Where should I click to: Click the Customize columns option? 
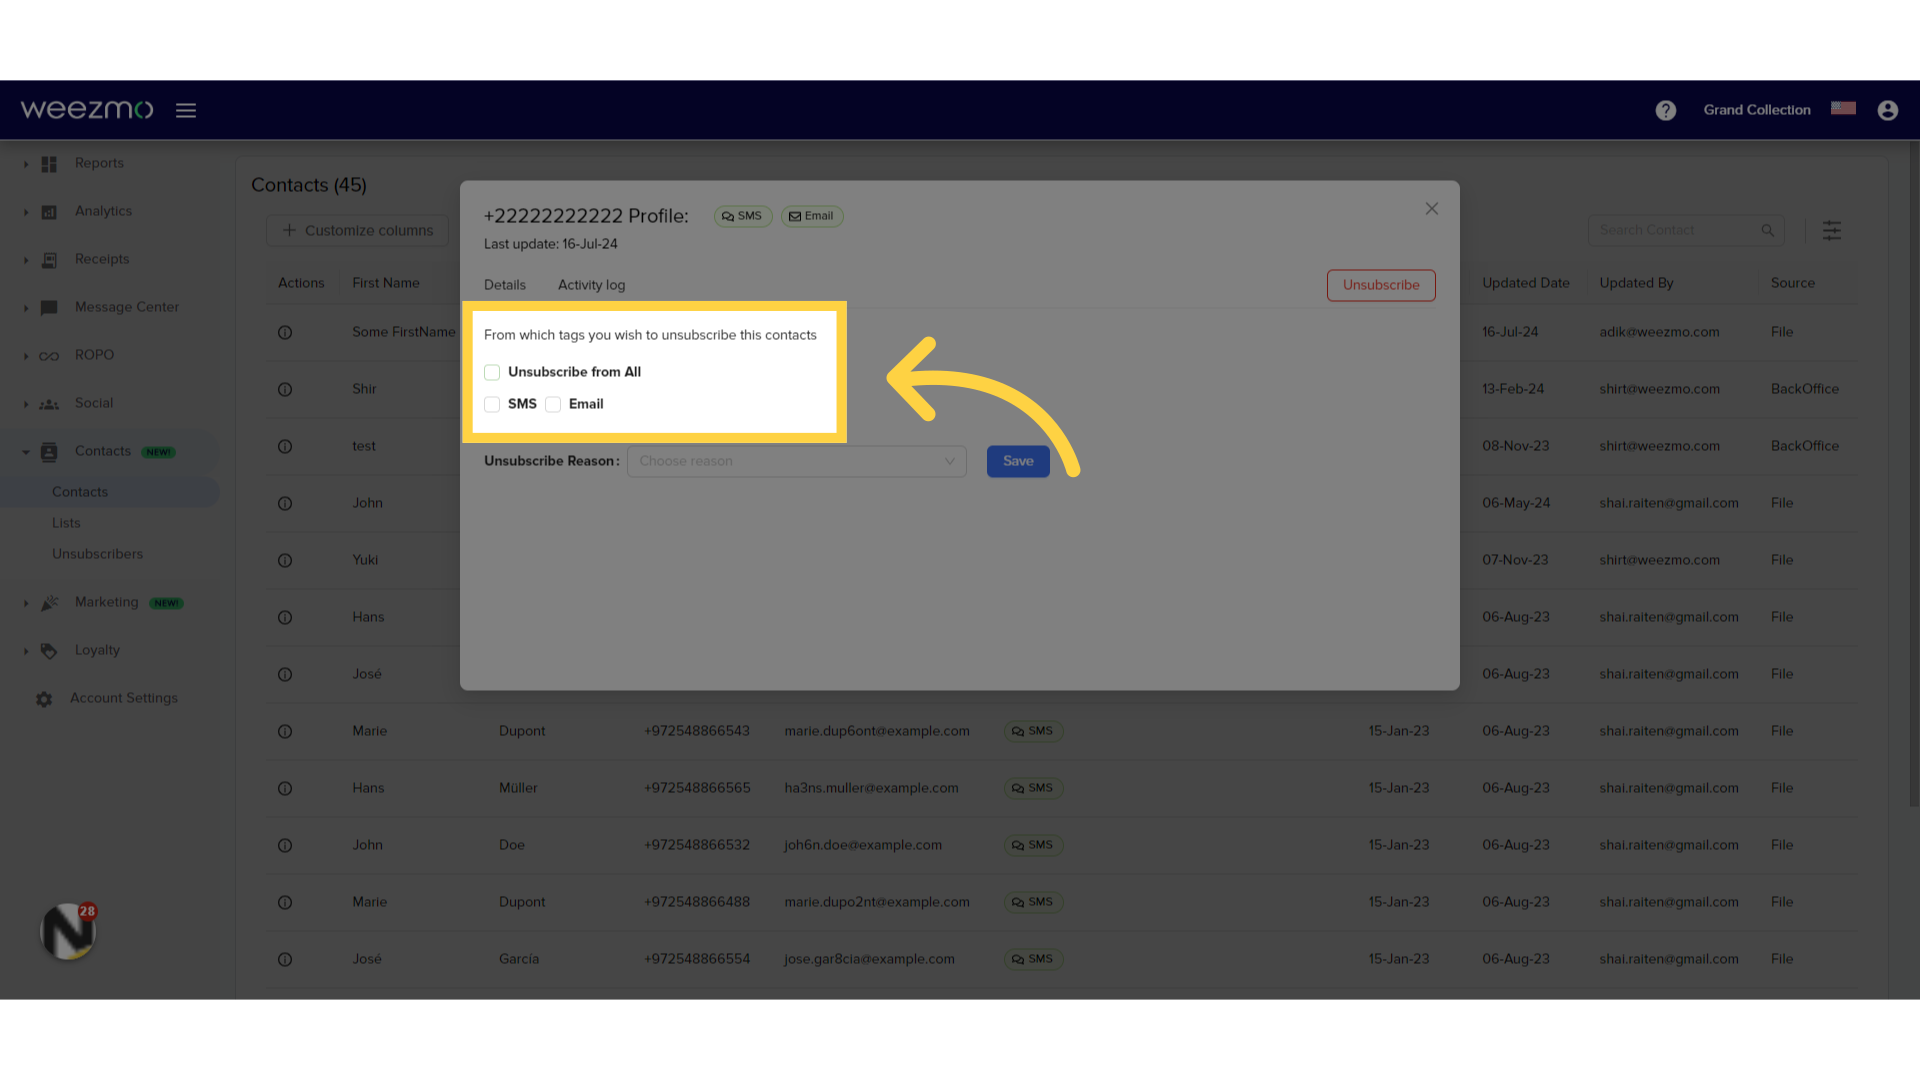(357, 229)
